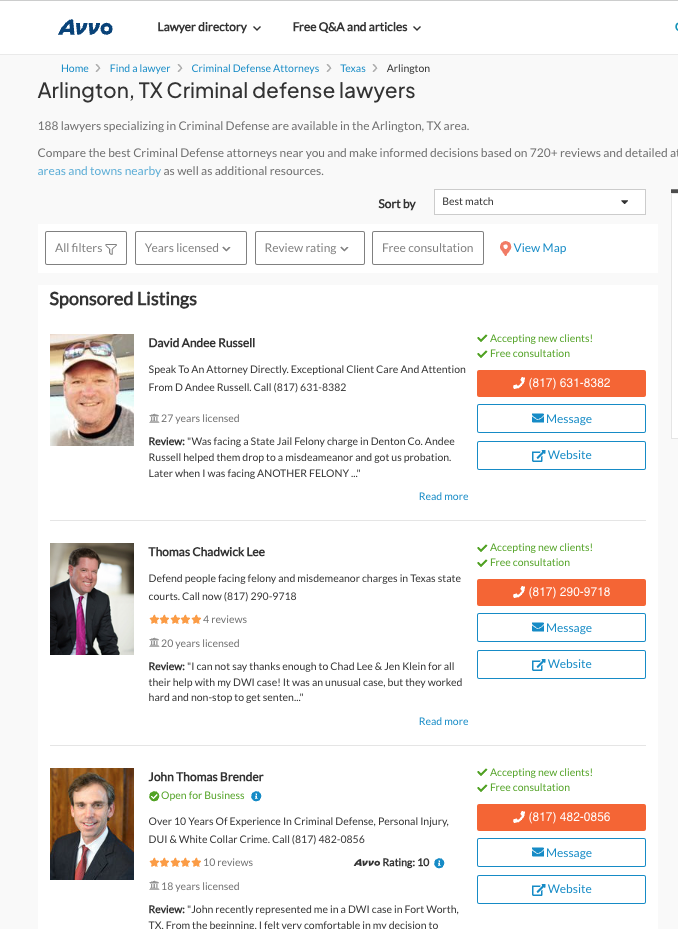
Task: Click the Avvo logo
Action: click(x=85, y=28)
